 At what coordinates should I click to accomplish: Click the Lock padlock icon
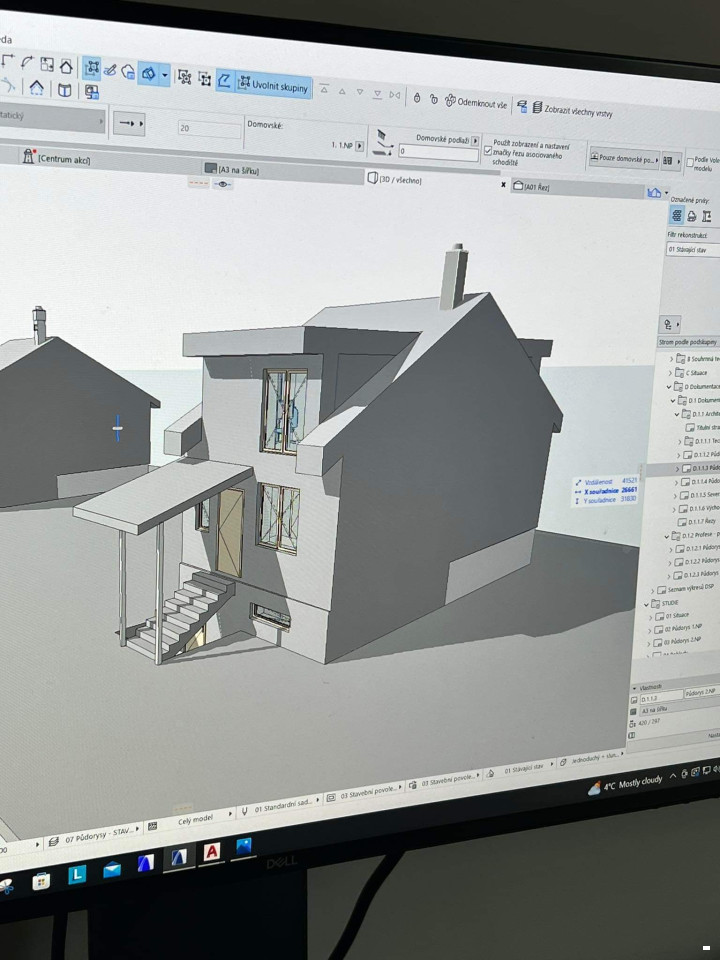pos(416,97)
